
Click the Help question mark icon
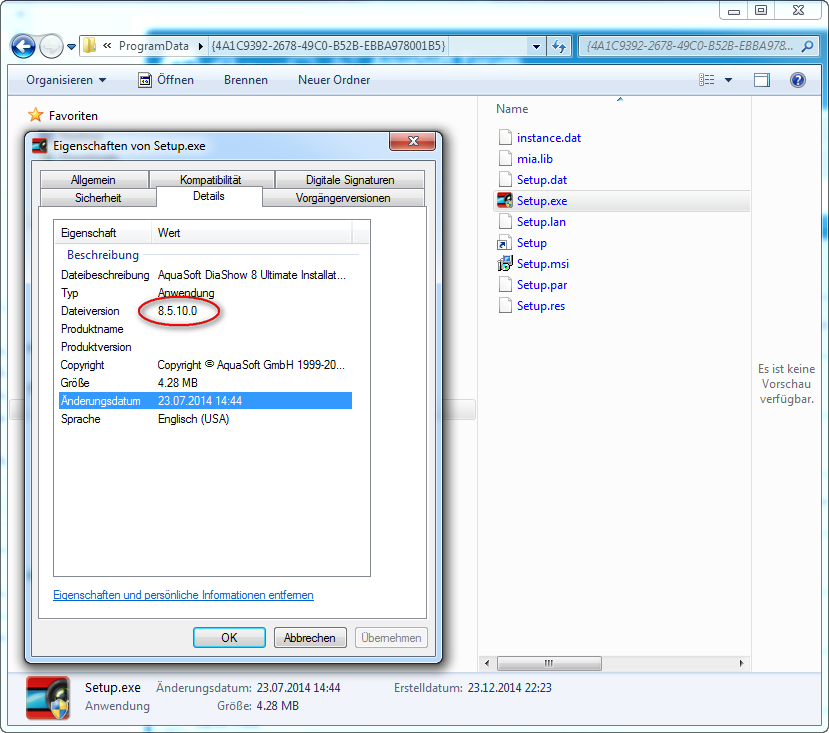[x=797, y=80]
